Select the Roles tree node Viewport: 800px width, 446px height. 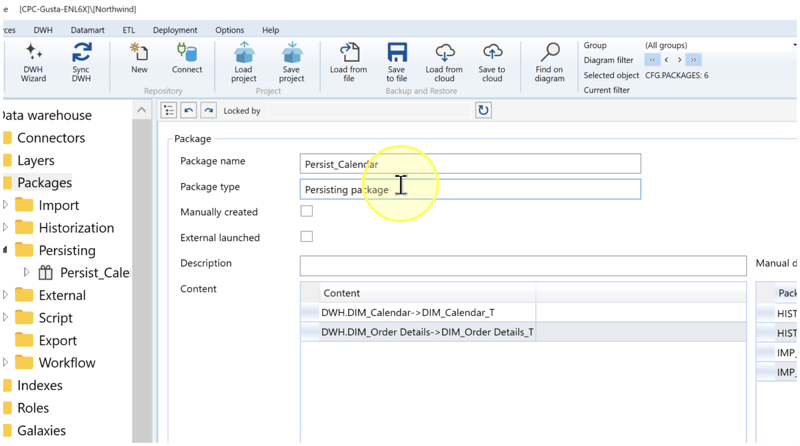click(x=33, y=408)
